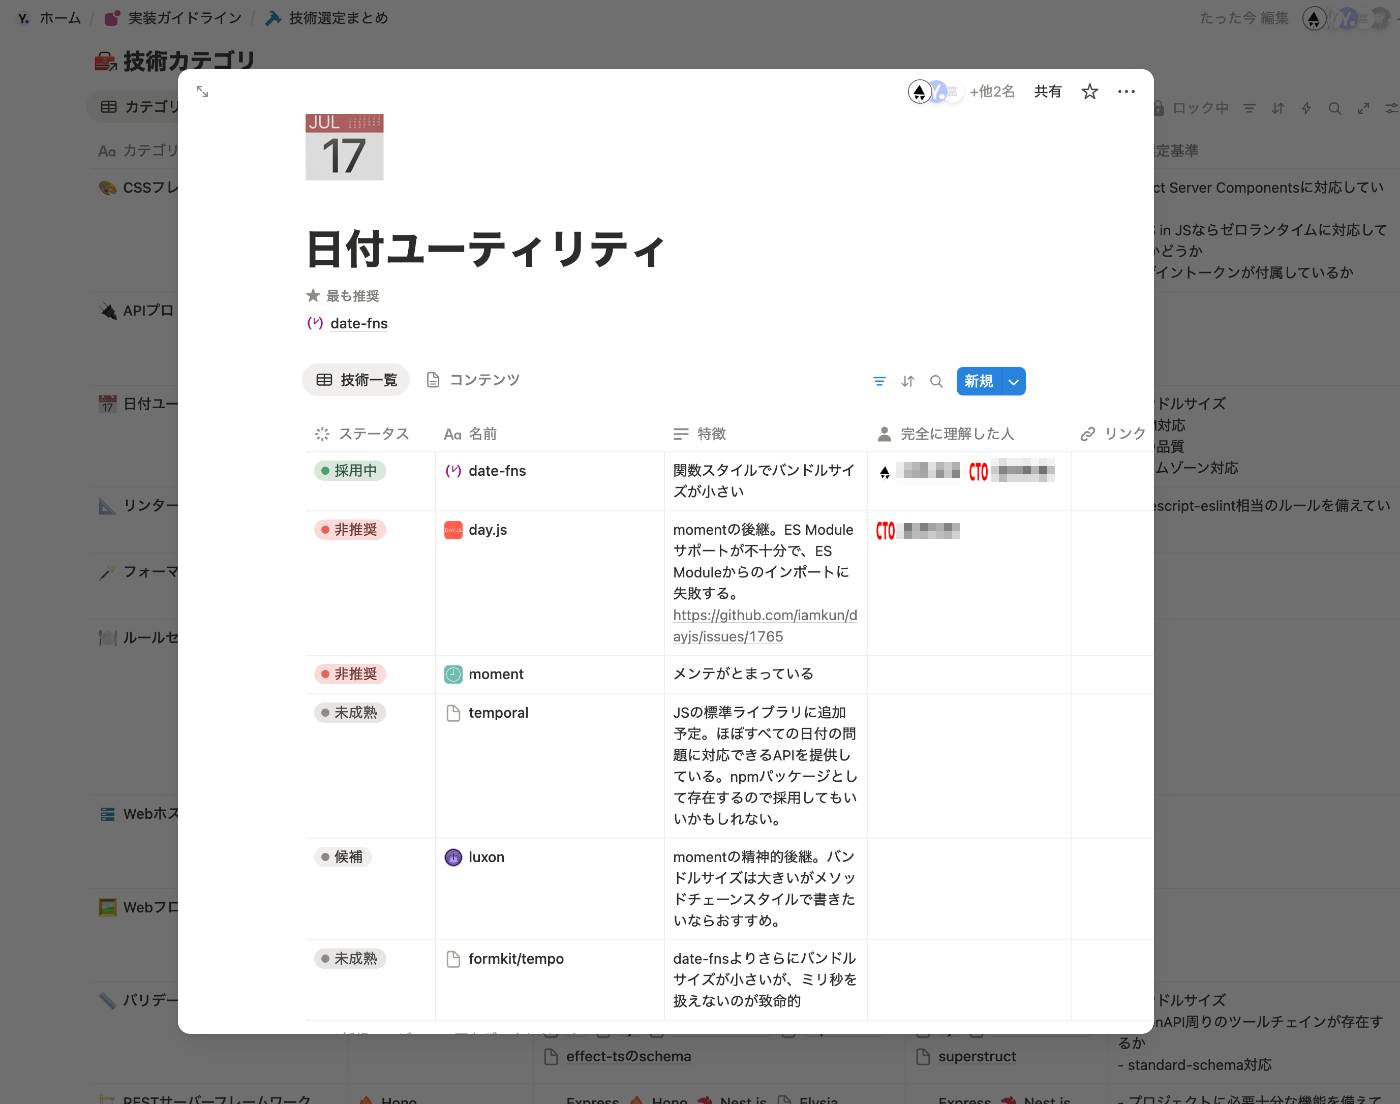The height and width of the screenshot is (1104, 1400).
Task: Click the ステータス column header
Action: [362, 434]
